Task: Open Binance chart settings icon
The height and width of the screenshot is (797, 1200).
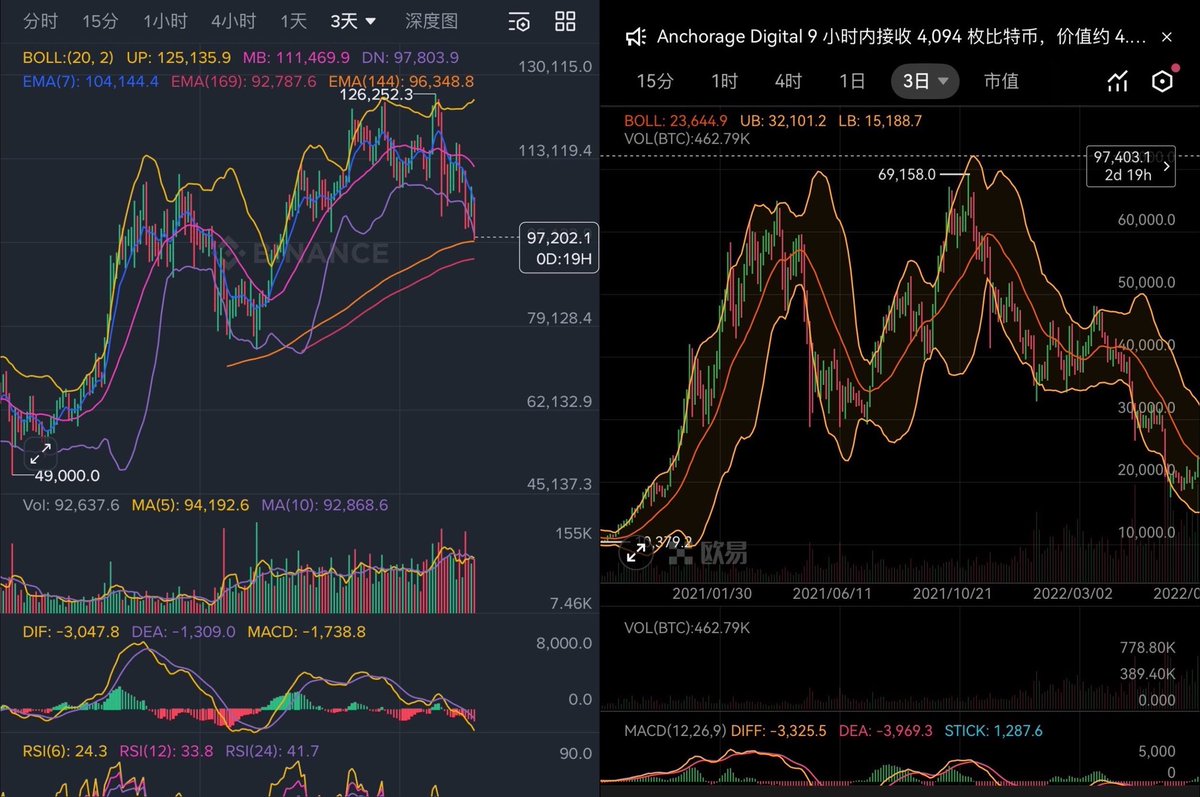Action: (x=519, y=21)
